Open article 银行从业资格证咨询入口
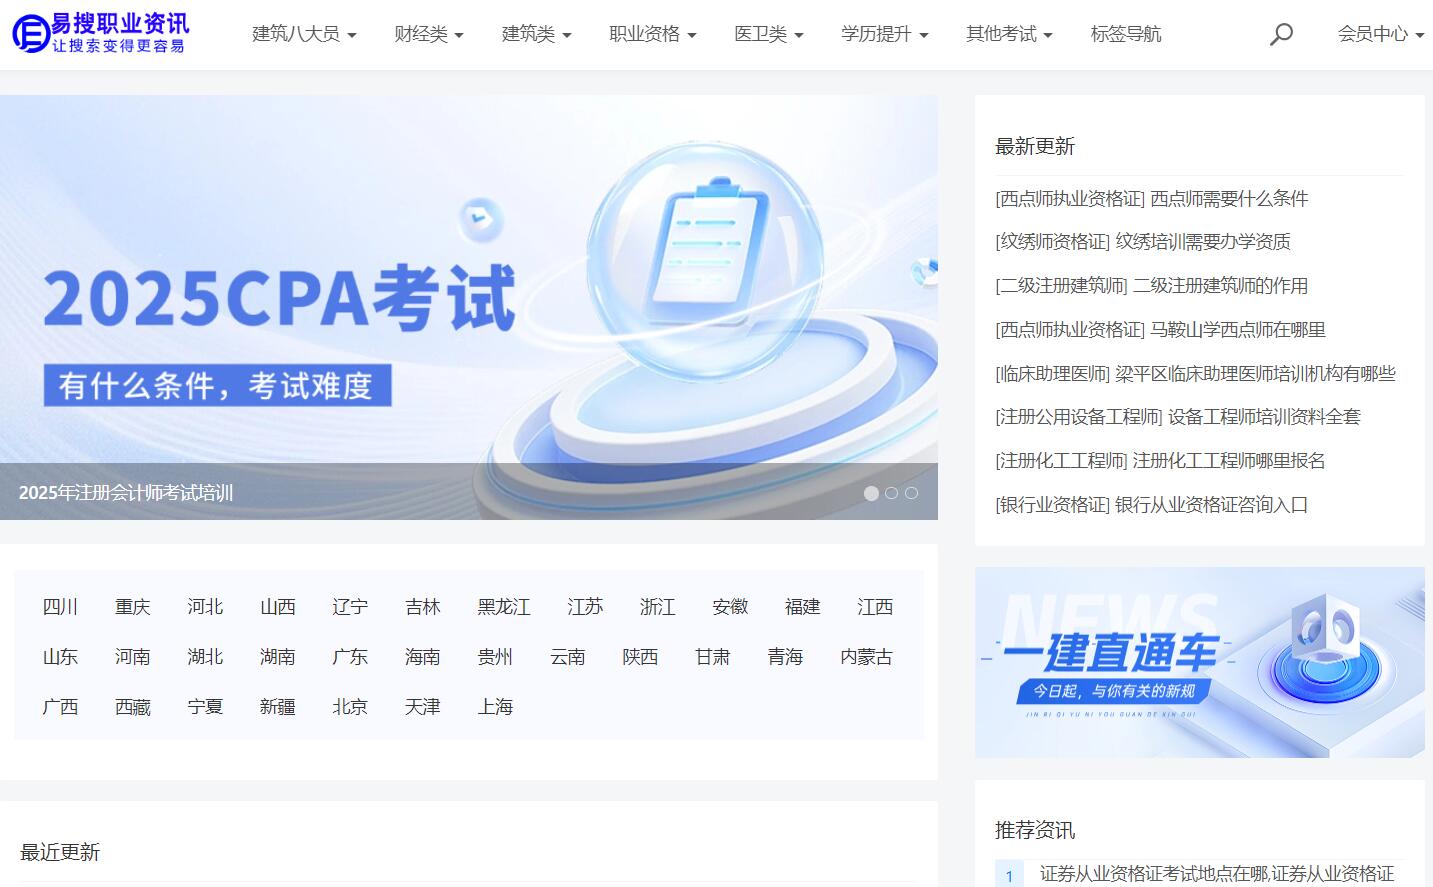The width and height of the screenshot is (1433, 887). (x=1210, y=505)
